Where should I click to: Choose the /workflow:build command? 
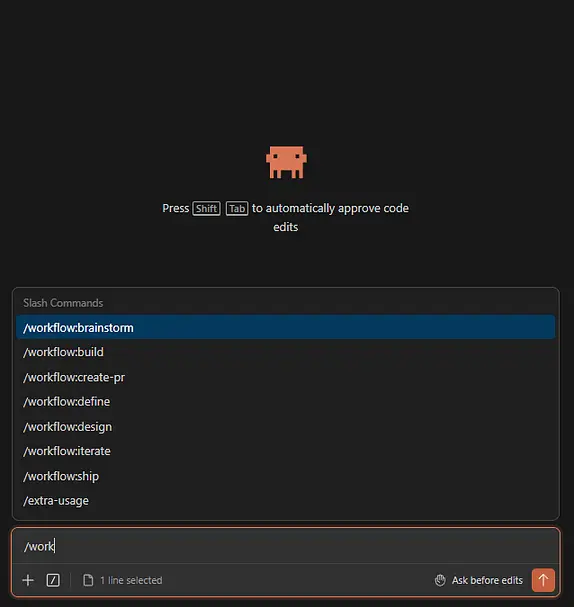[x=286, y=352]
